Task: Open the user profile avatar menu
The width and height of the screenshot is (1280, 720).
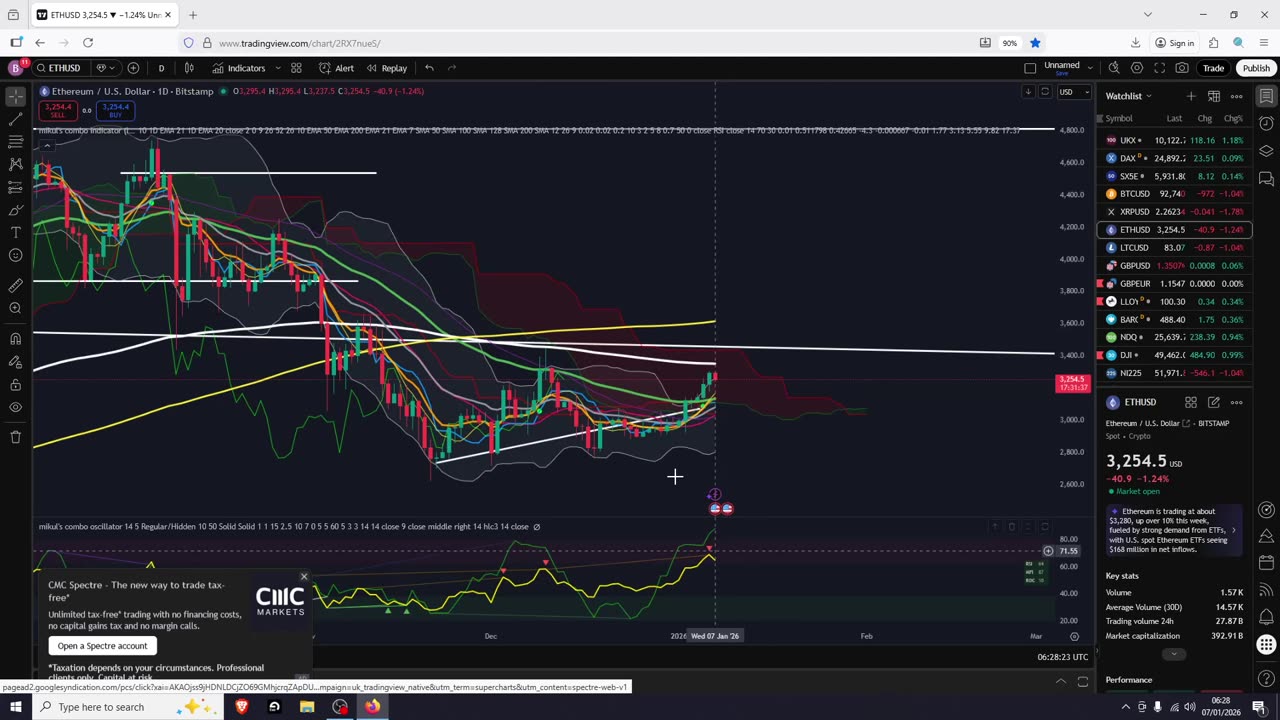Action: click(15, 68)
